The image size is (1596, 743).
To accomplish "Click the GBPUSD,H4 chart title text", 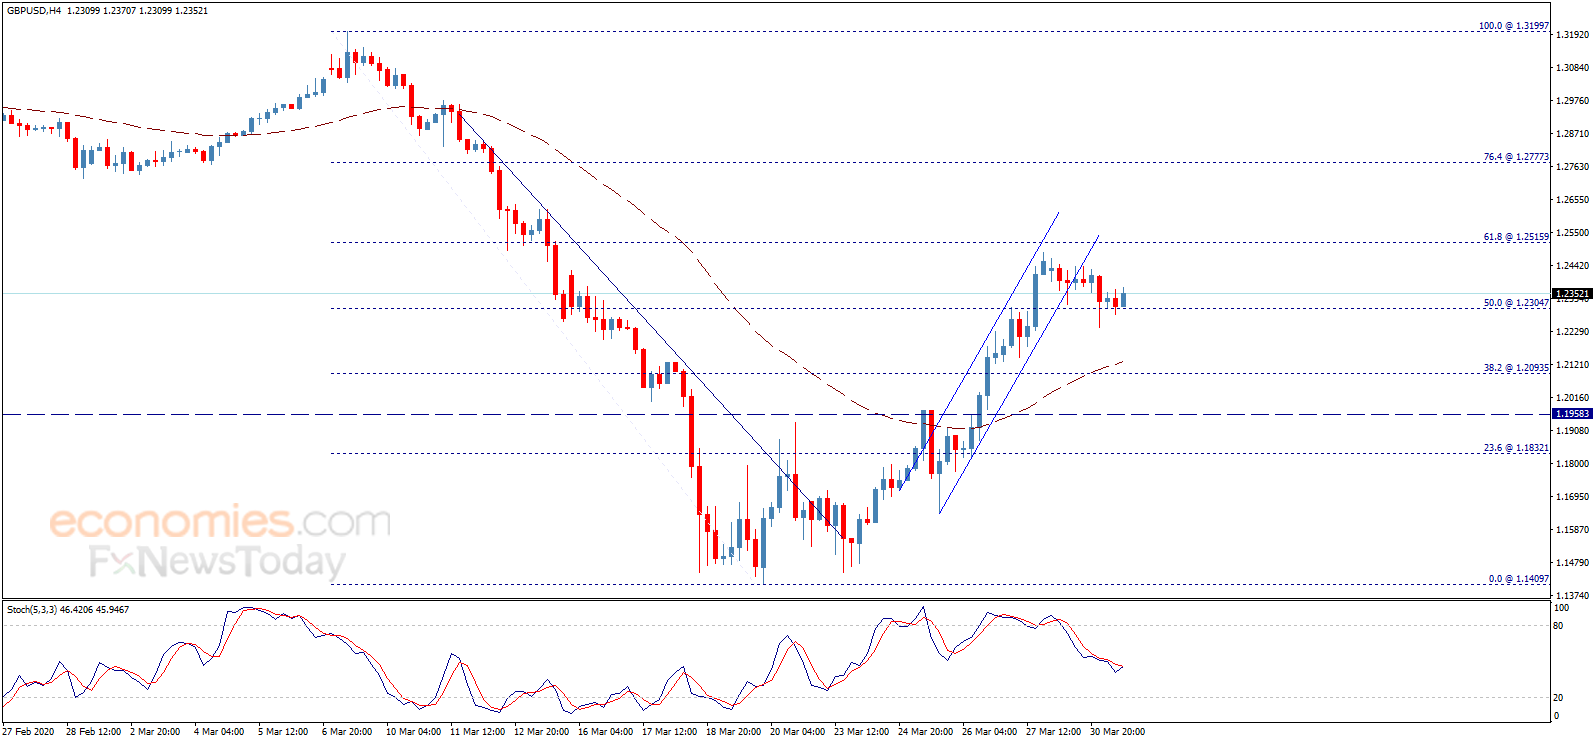I will pyautogui.click(x=33, y=11).
